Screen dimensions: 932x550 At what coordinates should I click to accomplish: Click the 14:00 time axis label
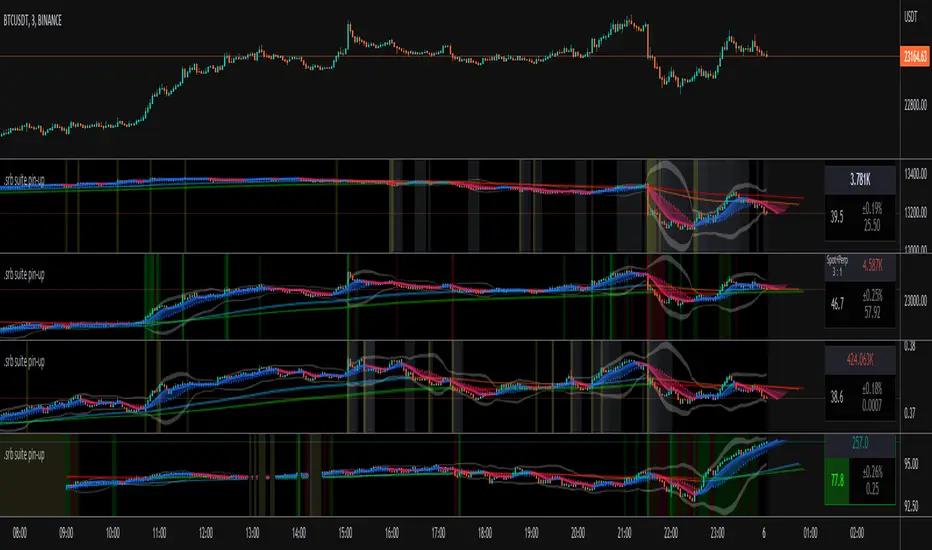point(298,533)
